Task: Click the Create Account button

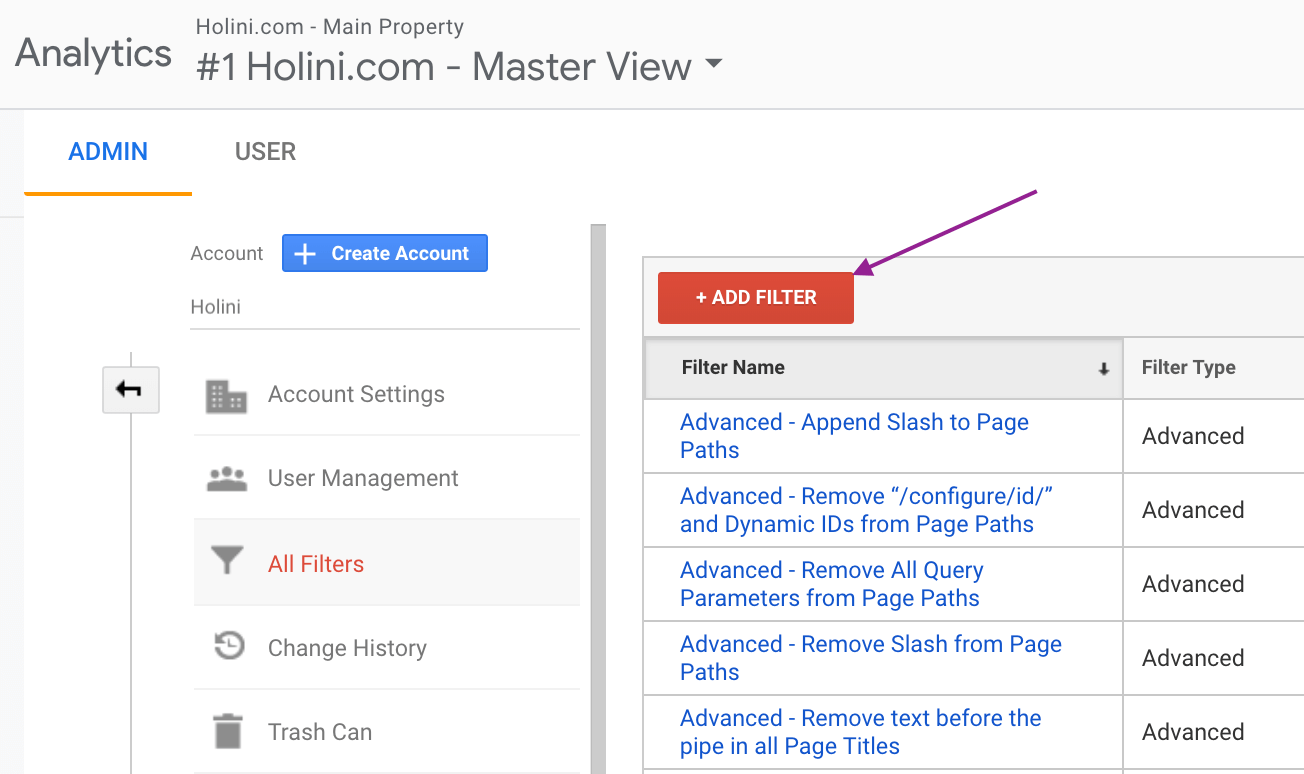Action: click(x=385, y=253)
